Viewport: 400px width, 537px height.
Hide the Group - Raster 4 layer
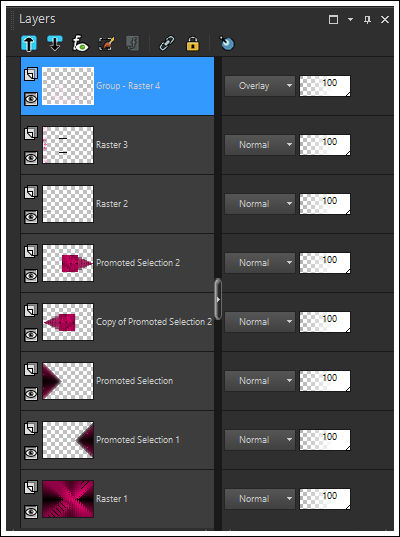tap(31, 99)
